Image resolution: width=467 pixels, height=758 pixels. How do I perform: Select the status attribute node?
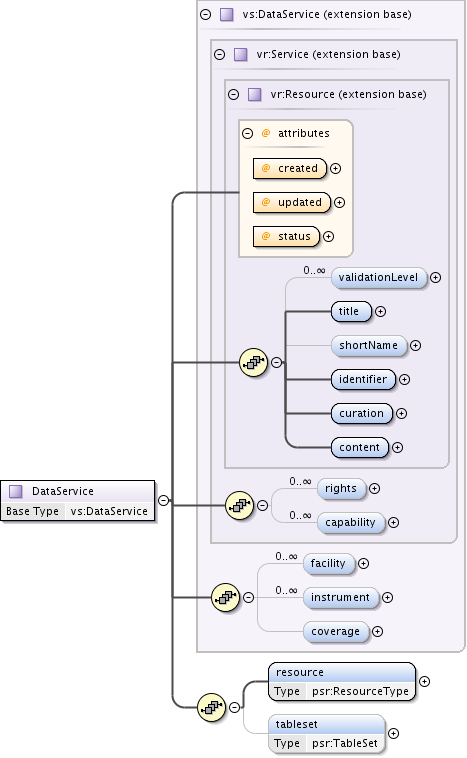point(287,236)
